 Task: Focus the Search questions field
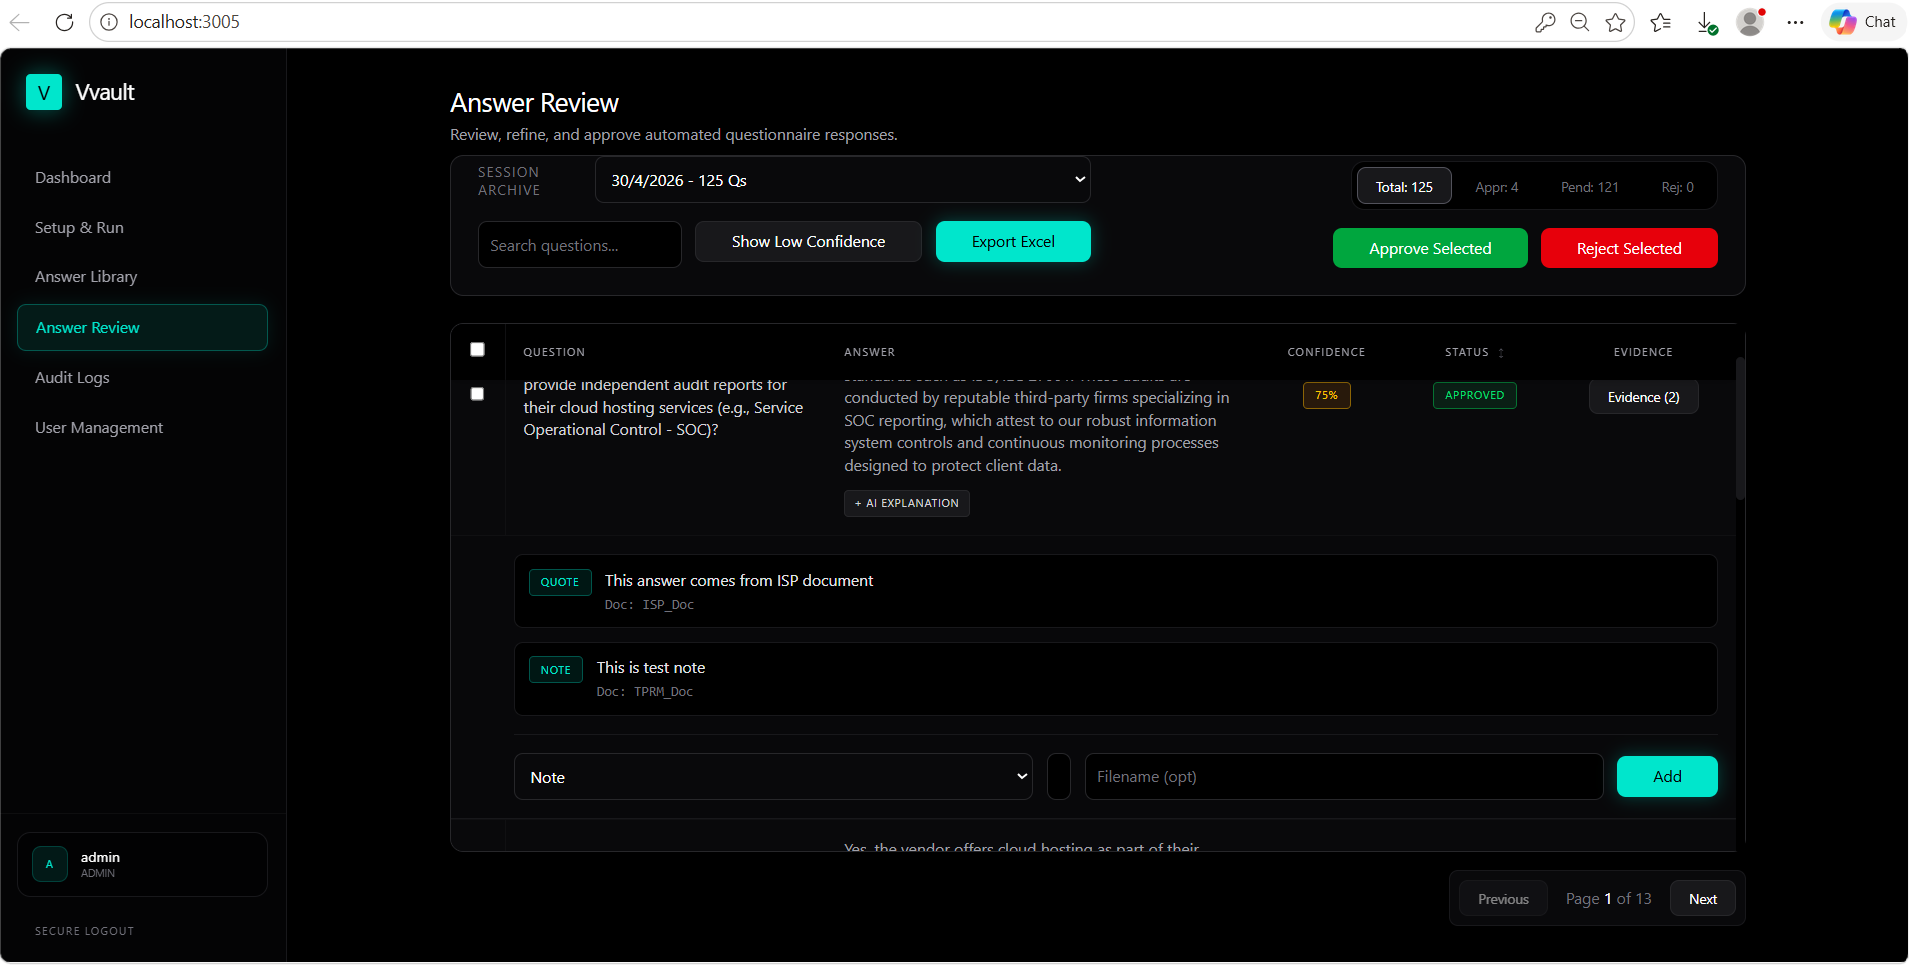[x=580, y=245]
